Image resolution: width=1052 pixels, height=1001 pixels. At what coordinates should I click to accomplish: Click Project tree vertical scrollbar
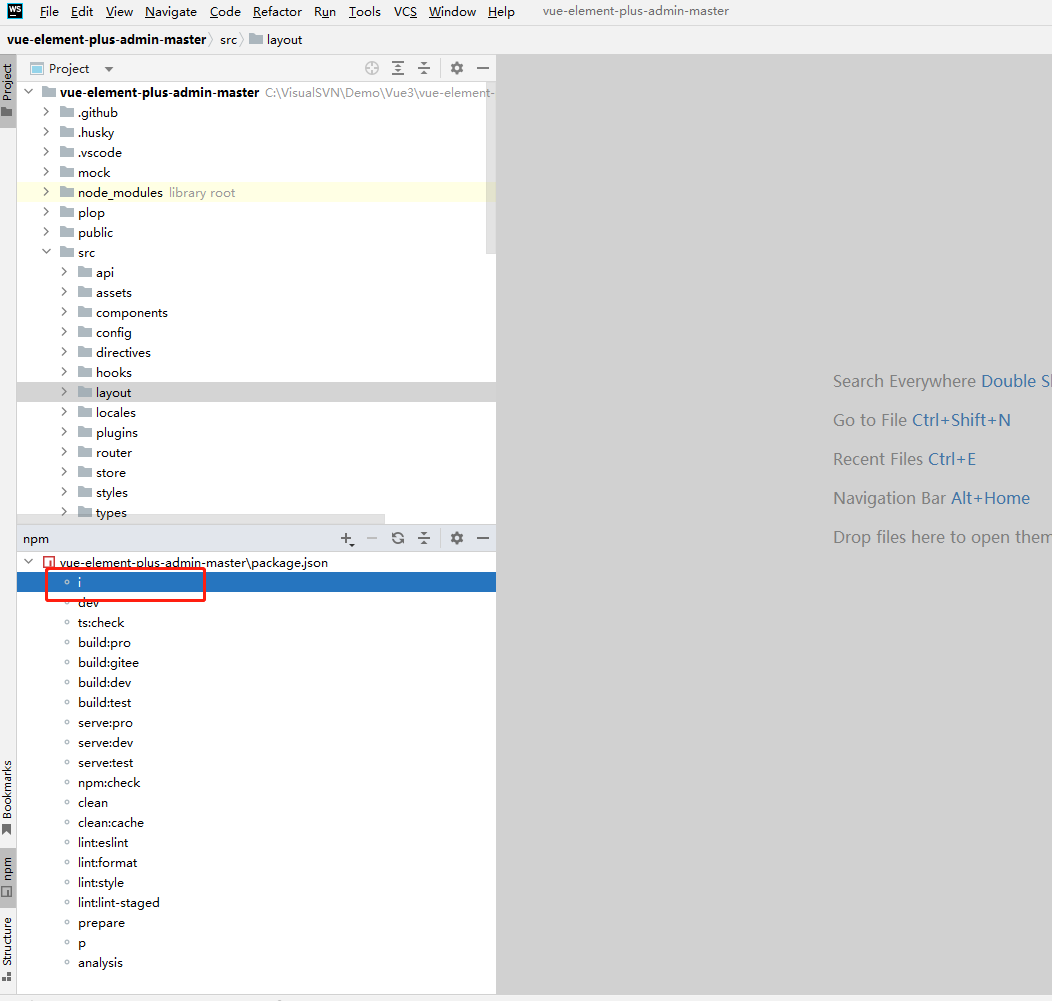(x=490, y=168)
